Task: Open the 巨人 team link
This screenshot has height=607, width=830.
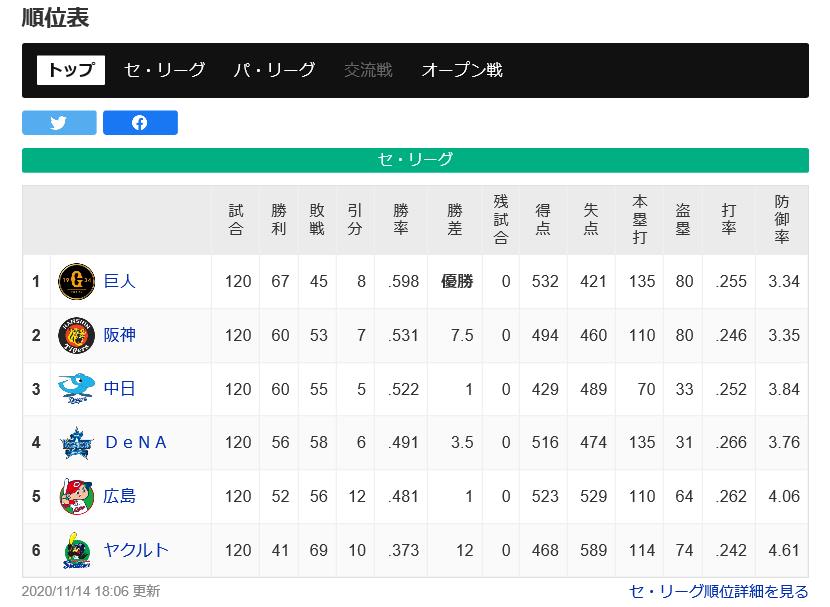Action: click(x=120, y=281)
